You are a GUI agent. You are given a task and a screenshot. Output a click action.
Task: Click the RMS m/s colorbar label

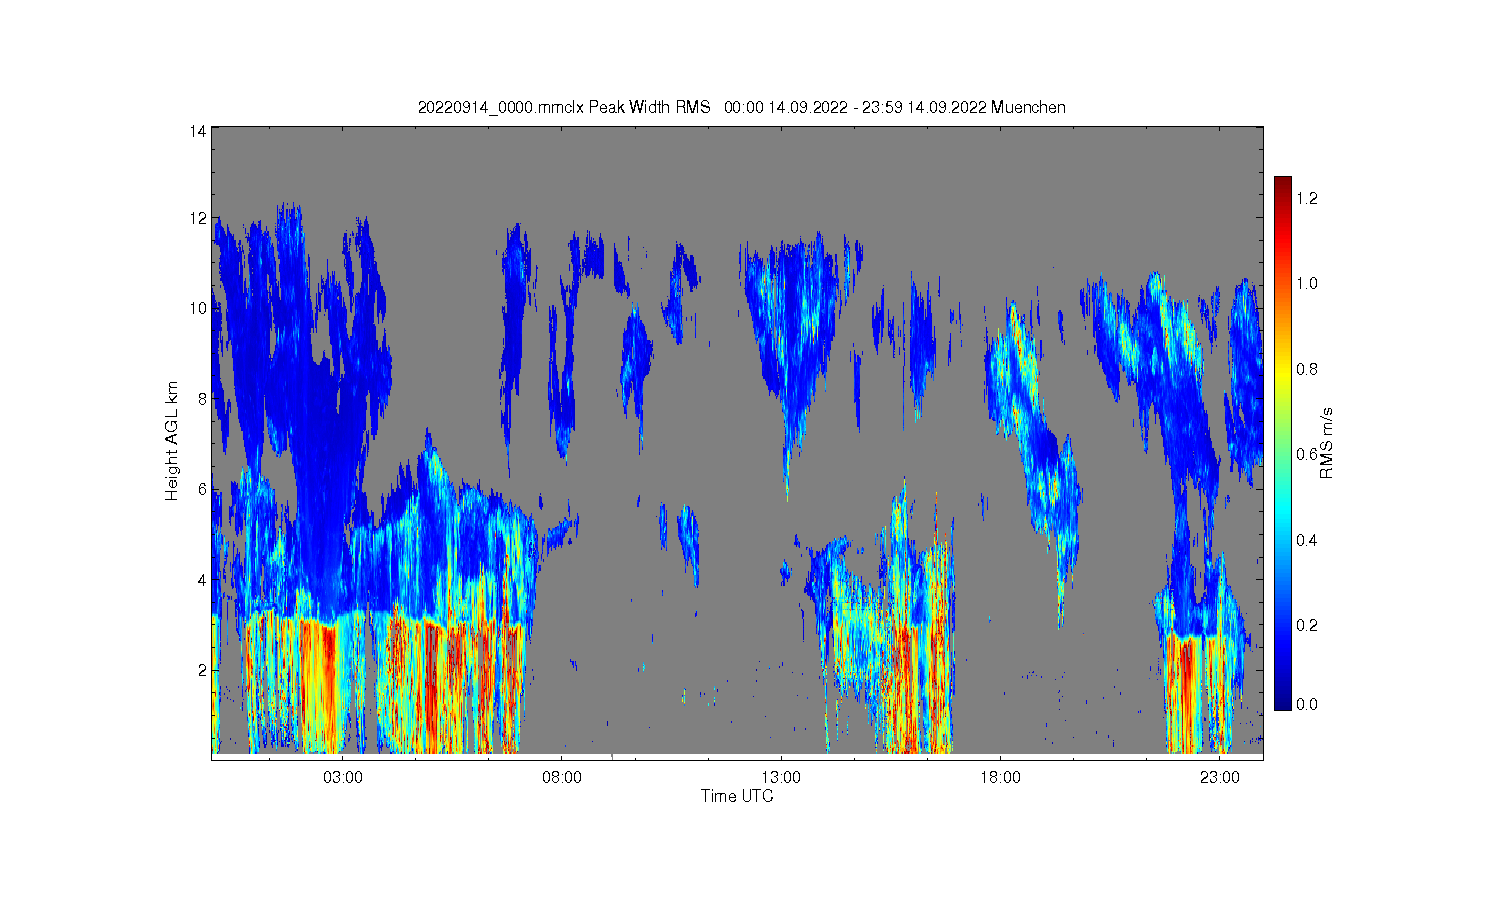pyautogui.click(x=1326, y=443)
